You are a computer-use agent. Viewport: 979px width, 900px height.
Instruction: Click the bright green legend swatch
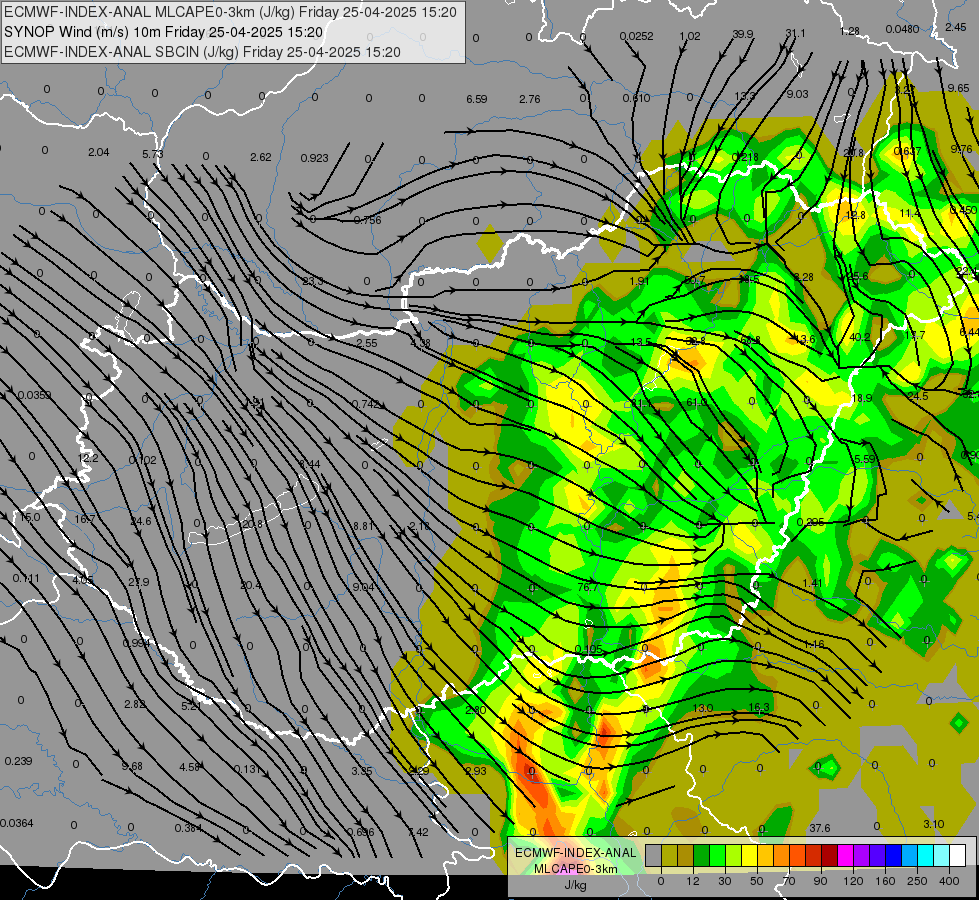717,855
